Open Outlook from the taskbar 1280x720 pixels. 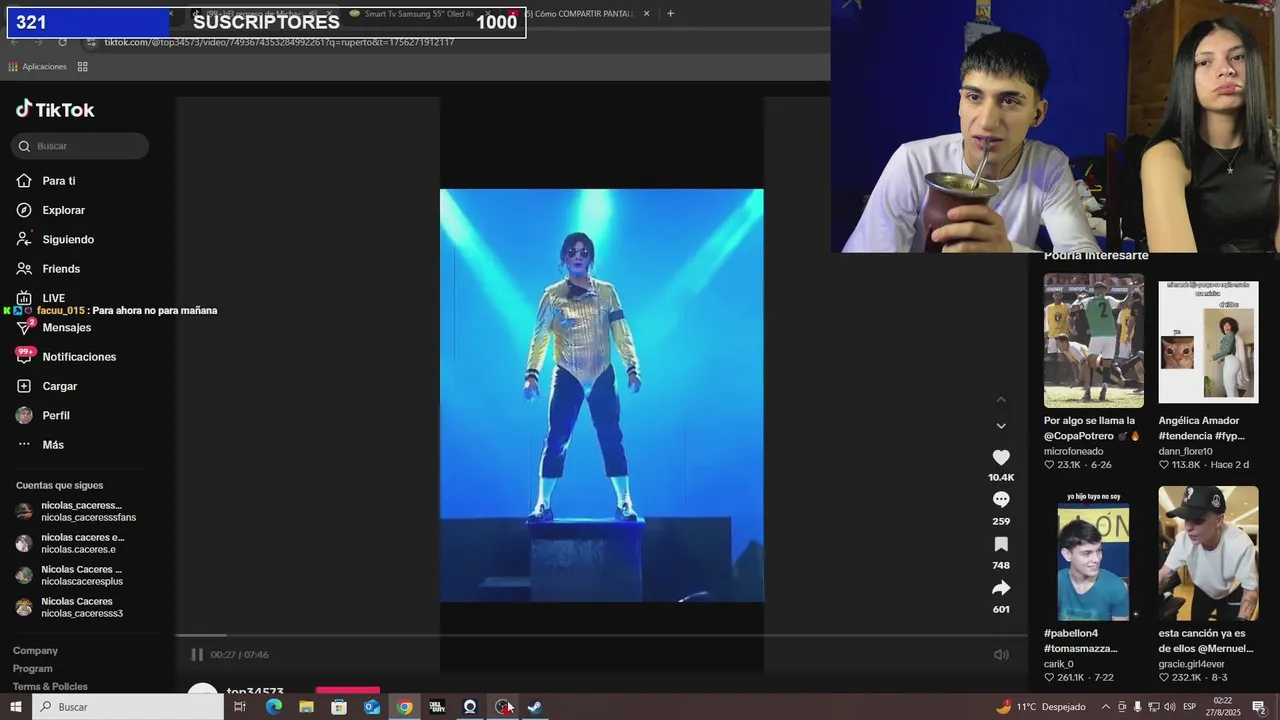click(372, 707)
